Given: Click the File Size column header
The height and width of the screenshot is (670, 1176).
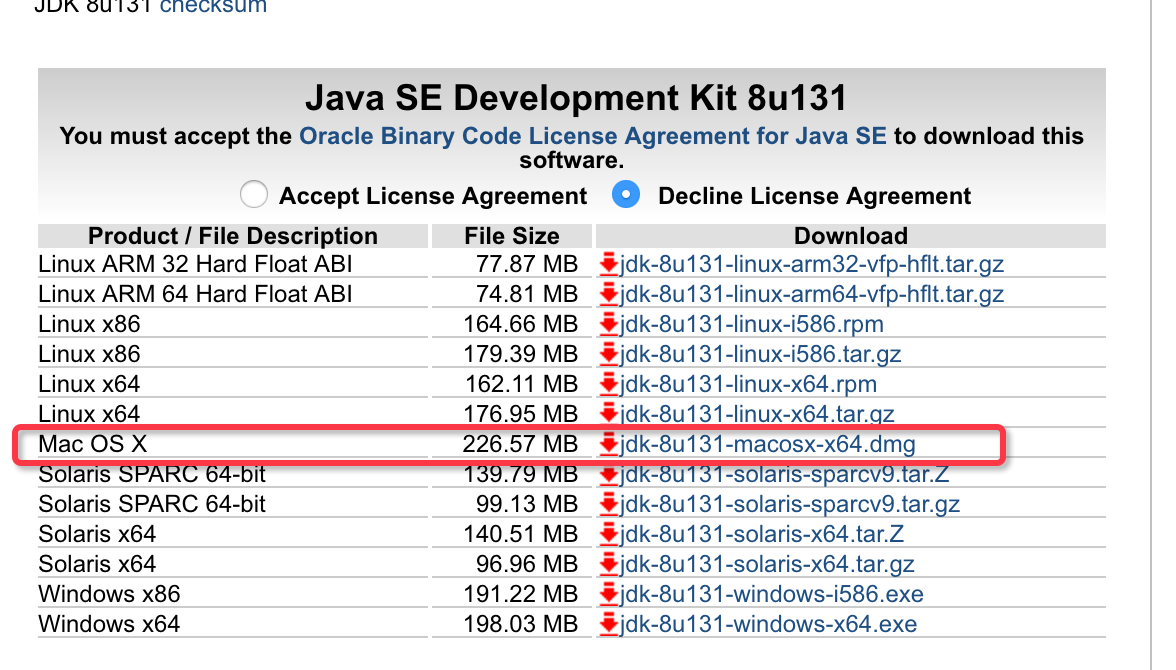Looking at the screenshot, I should (x=512, y=236).
